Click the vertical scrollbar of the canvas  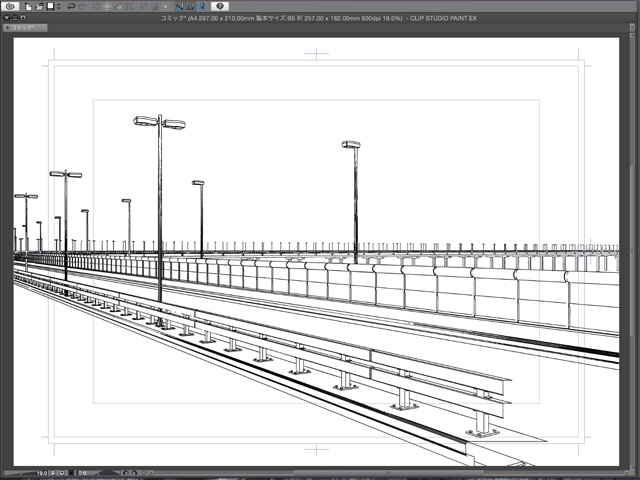click(632, 250)
